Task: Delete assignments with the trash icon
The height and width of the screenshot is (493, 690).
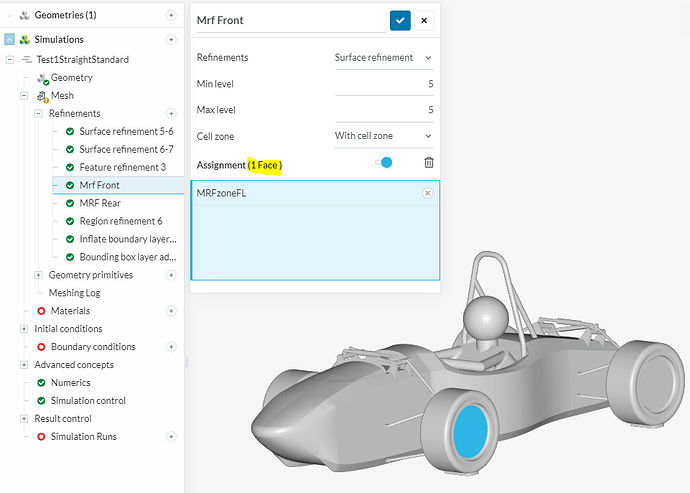Action: pos(429,163)
